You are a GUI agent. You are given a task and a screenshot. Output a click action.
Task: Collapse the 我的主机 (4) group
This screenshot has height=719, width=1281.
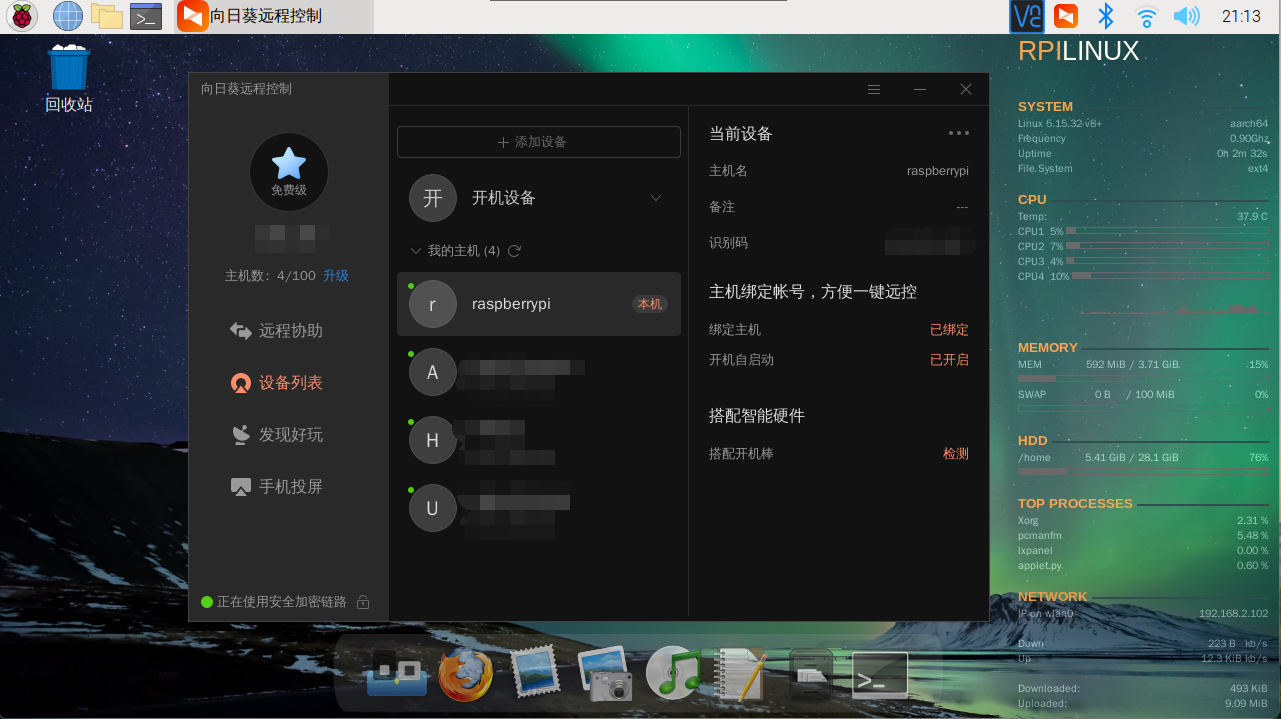416,251
